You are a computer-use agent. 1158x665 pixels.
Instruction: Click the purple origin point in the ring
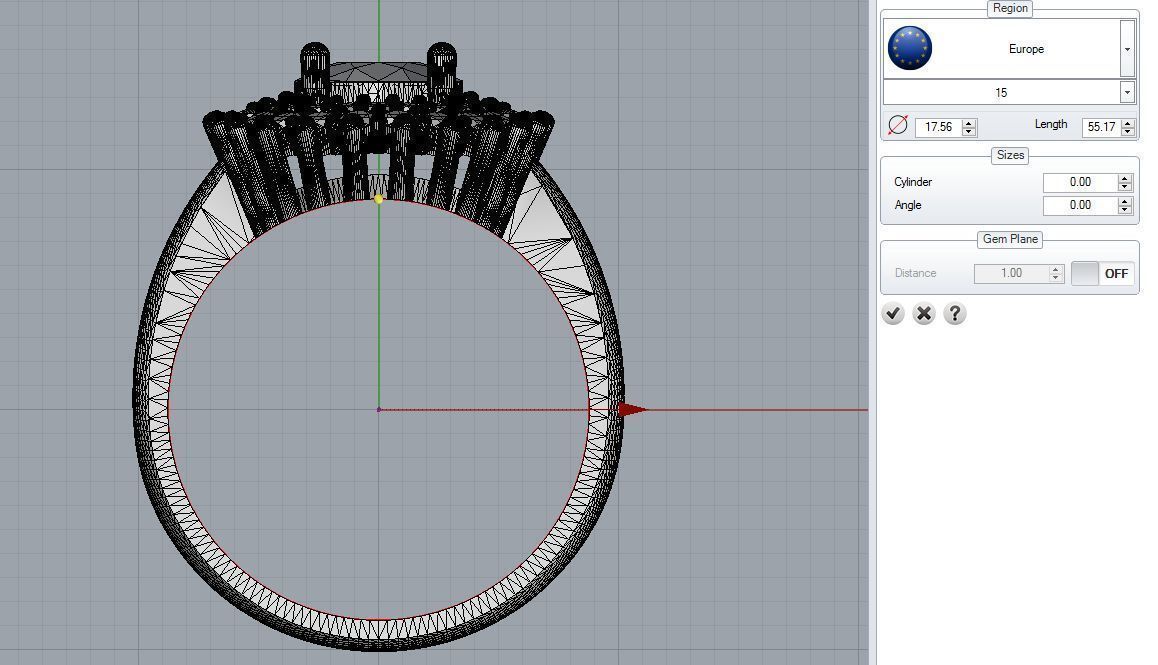(379, 409)
